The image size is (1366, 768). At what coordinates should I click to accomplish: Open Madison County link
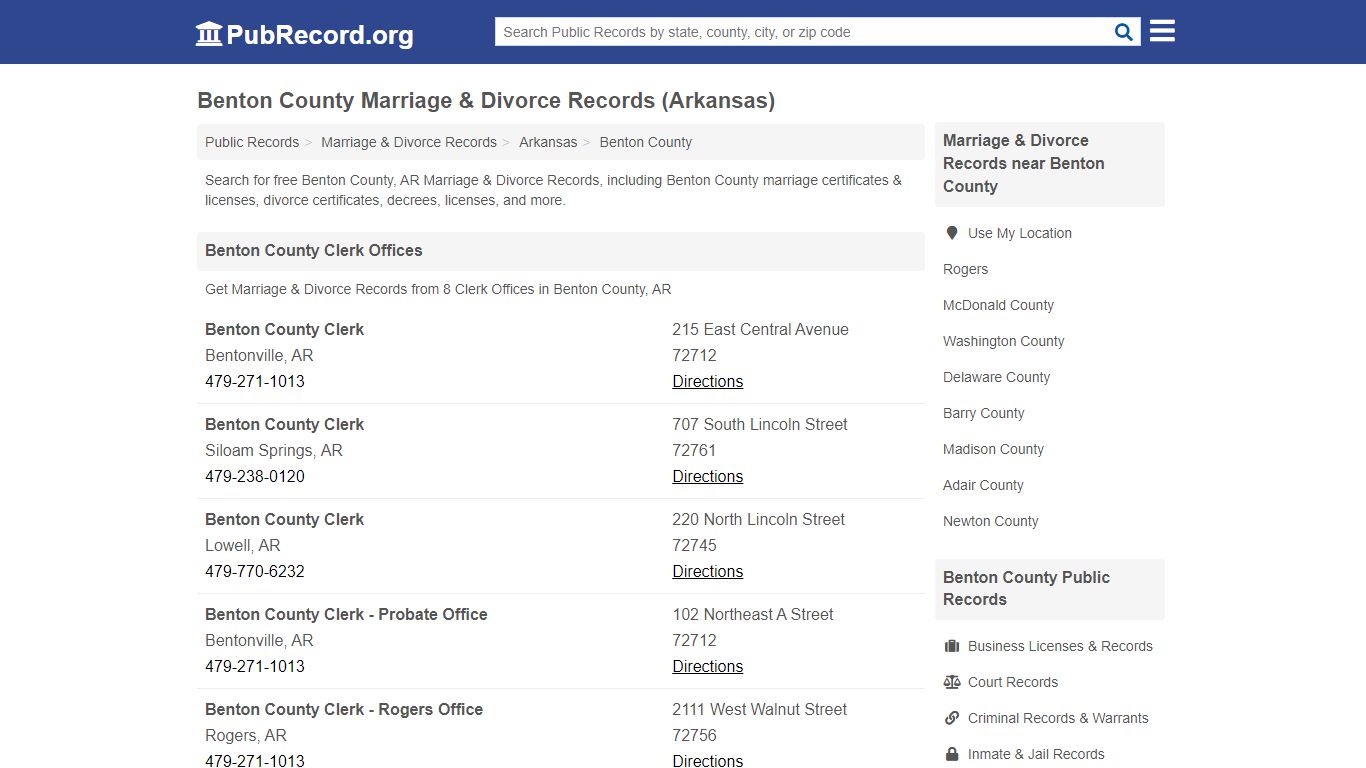[993, 449]
